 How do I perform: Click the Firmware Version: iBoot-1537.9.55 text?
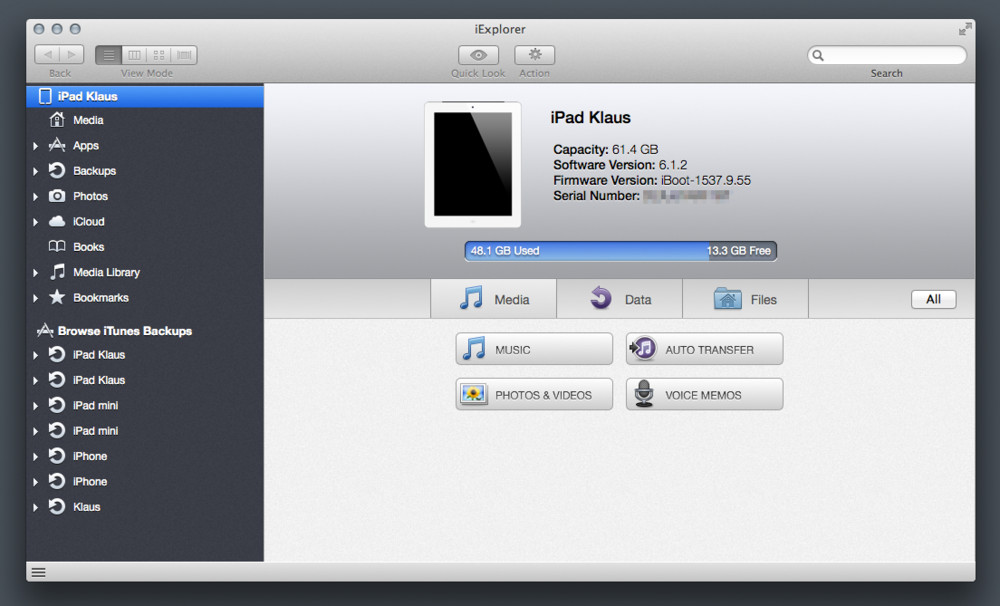coord(652,181)
